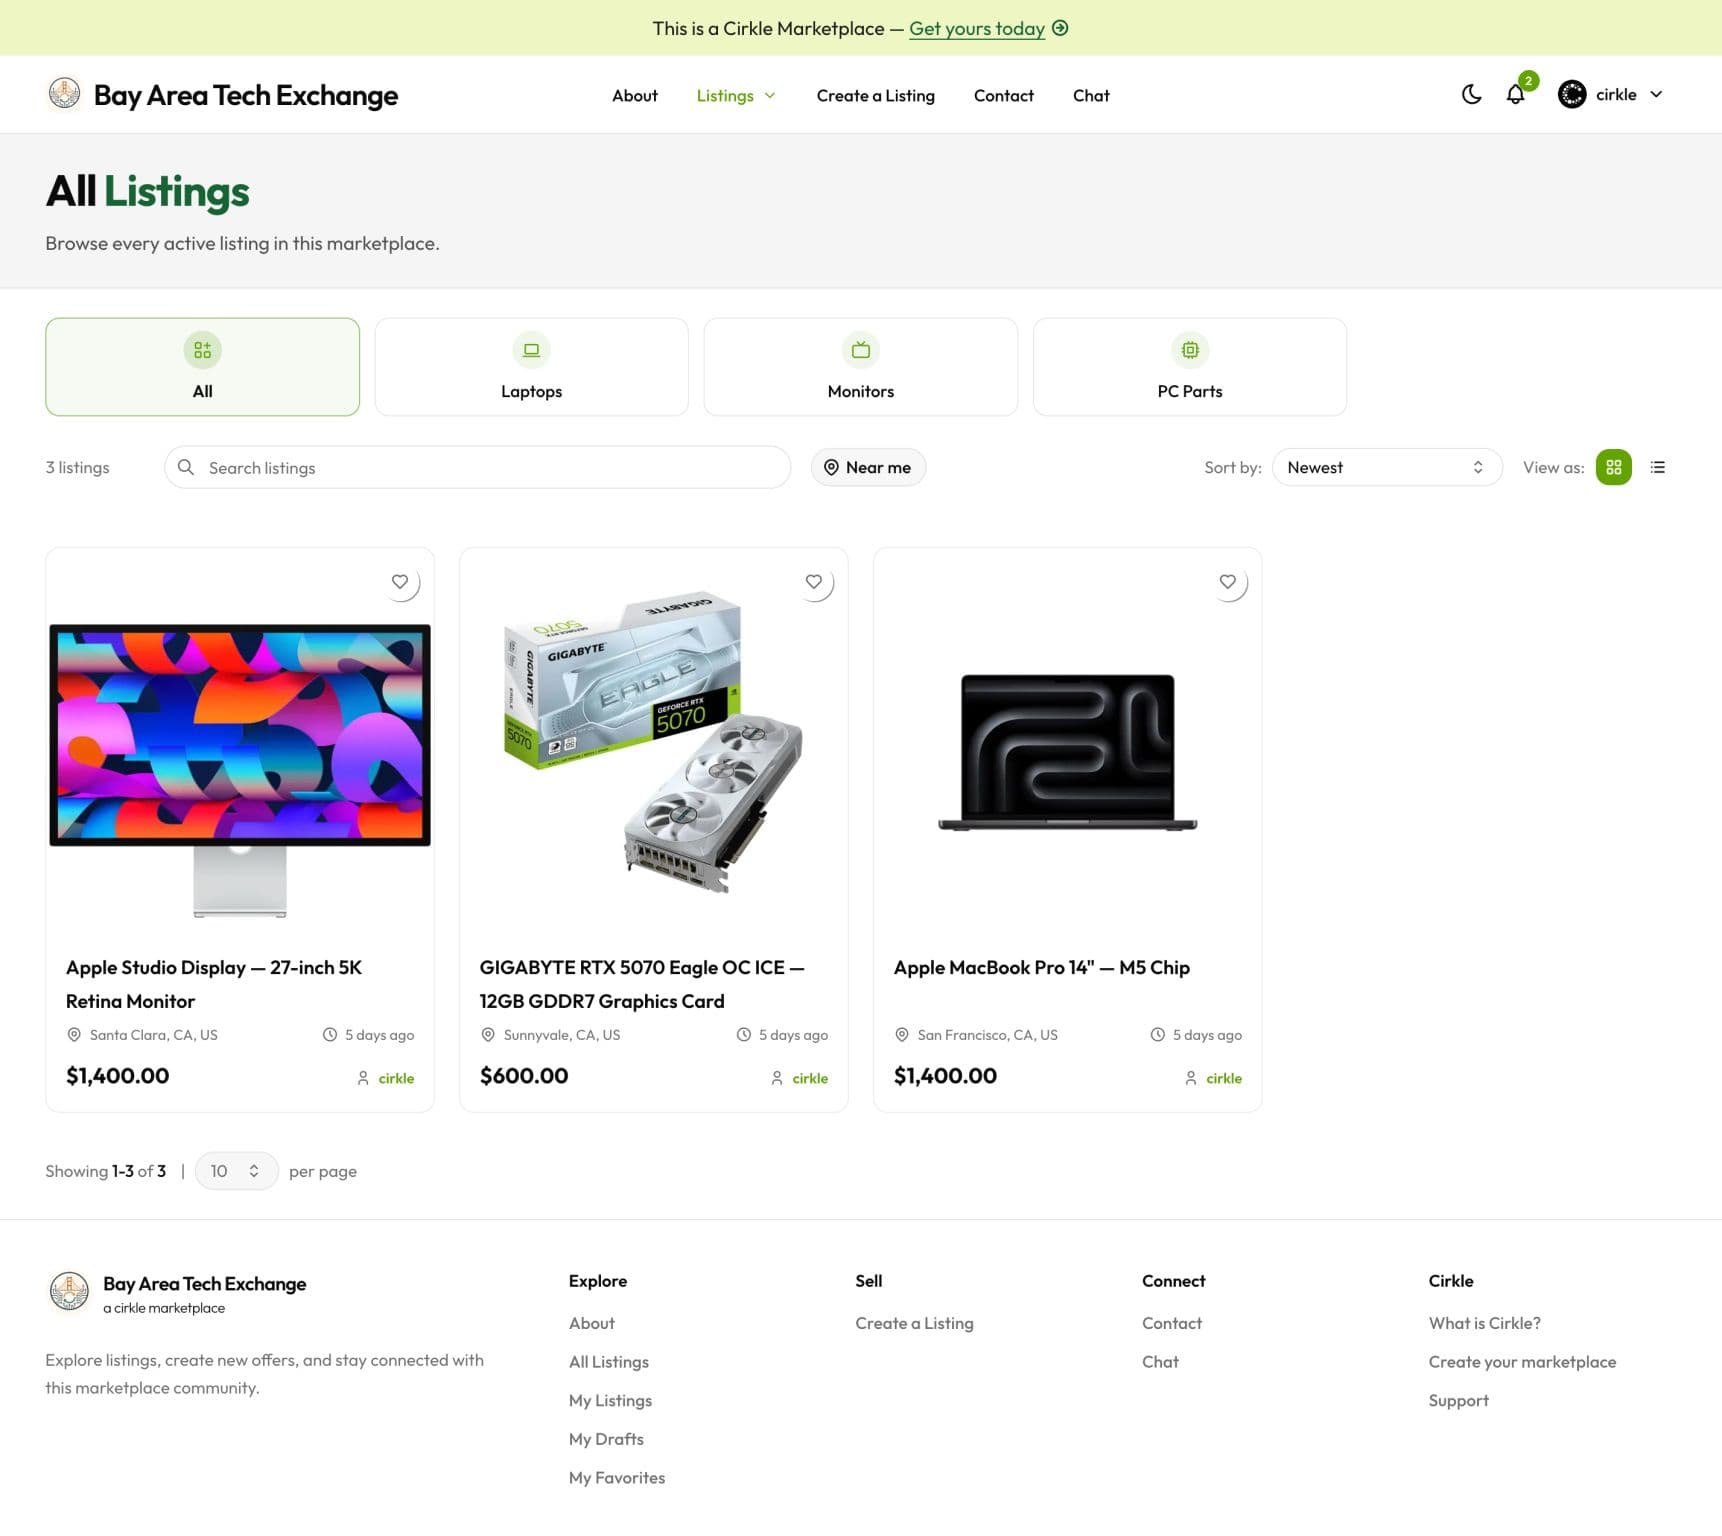The height and width of the screenshot is (1536, 1722).
Task: Select the Laptops category tab
Action: (531, 367)
